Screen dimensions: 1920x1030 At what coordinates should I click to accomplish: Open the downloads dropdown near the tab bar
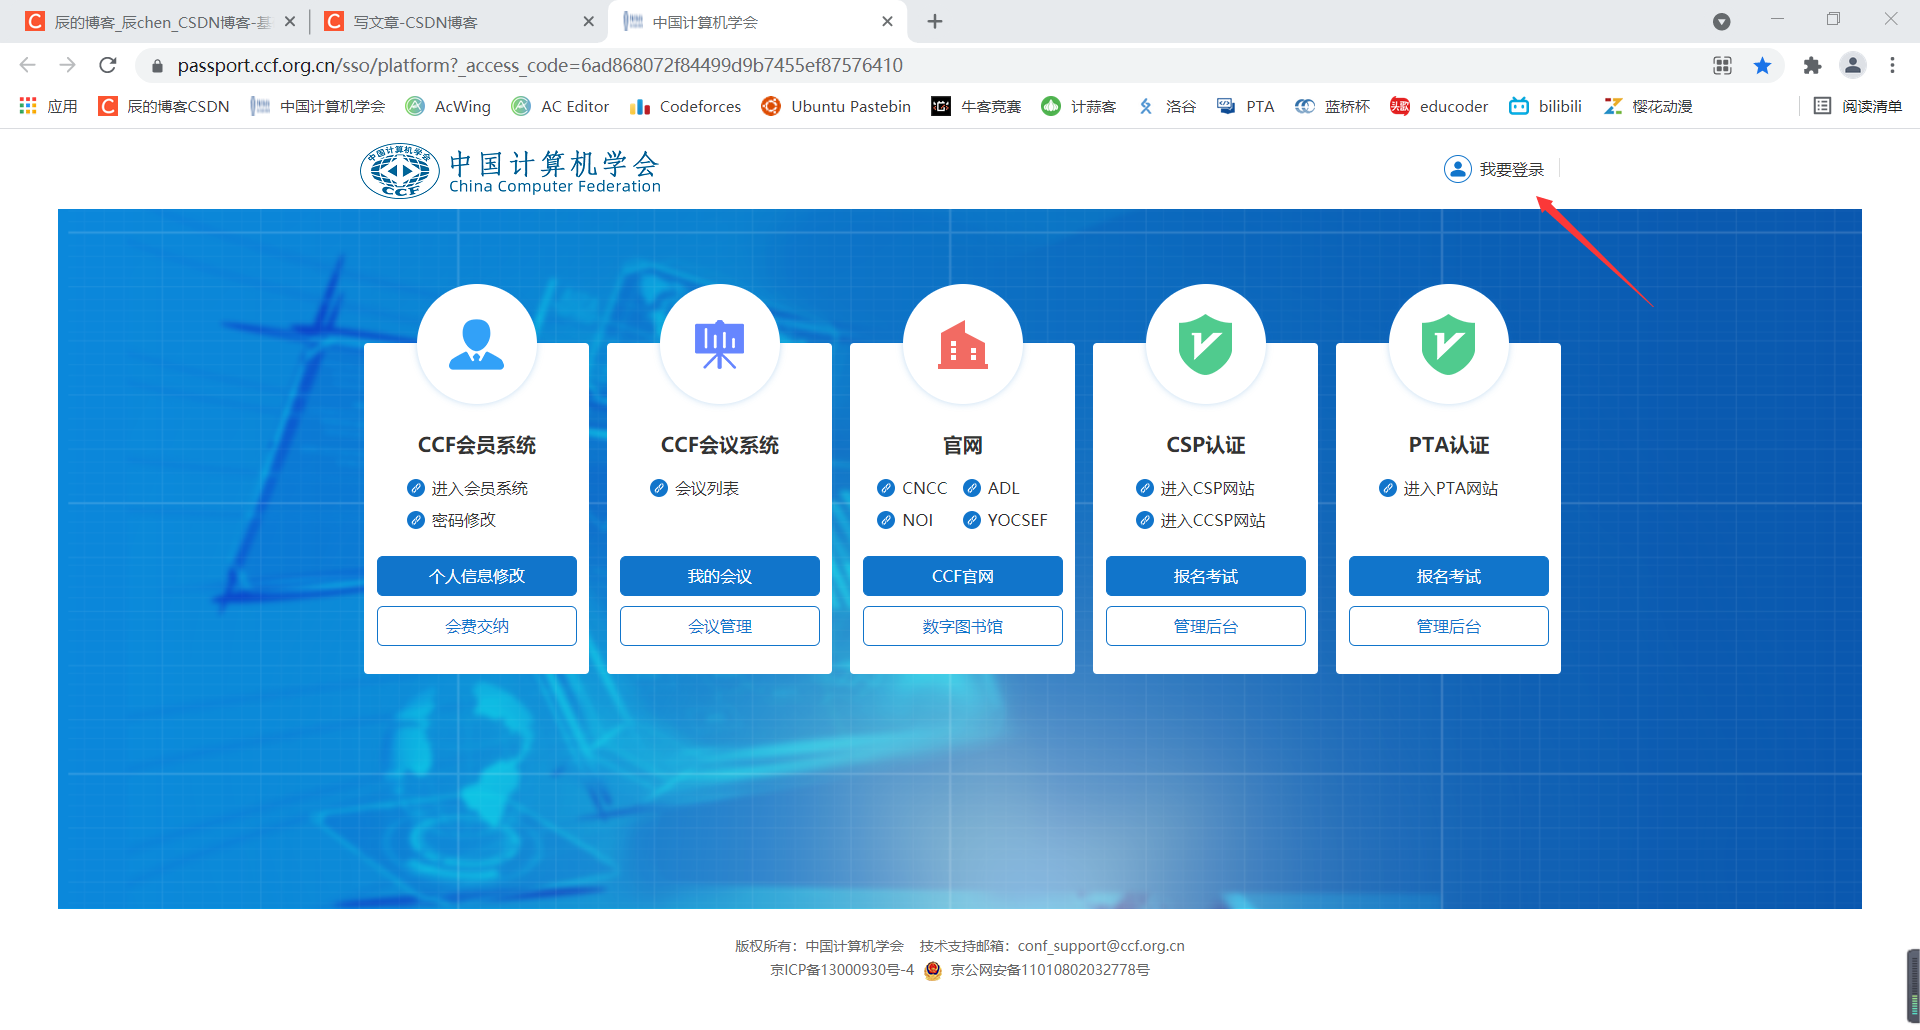tap(1722, 21)
